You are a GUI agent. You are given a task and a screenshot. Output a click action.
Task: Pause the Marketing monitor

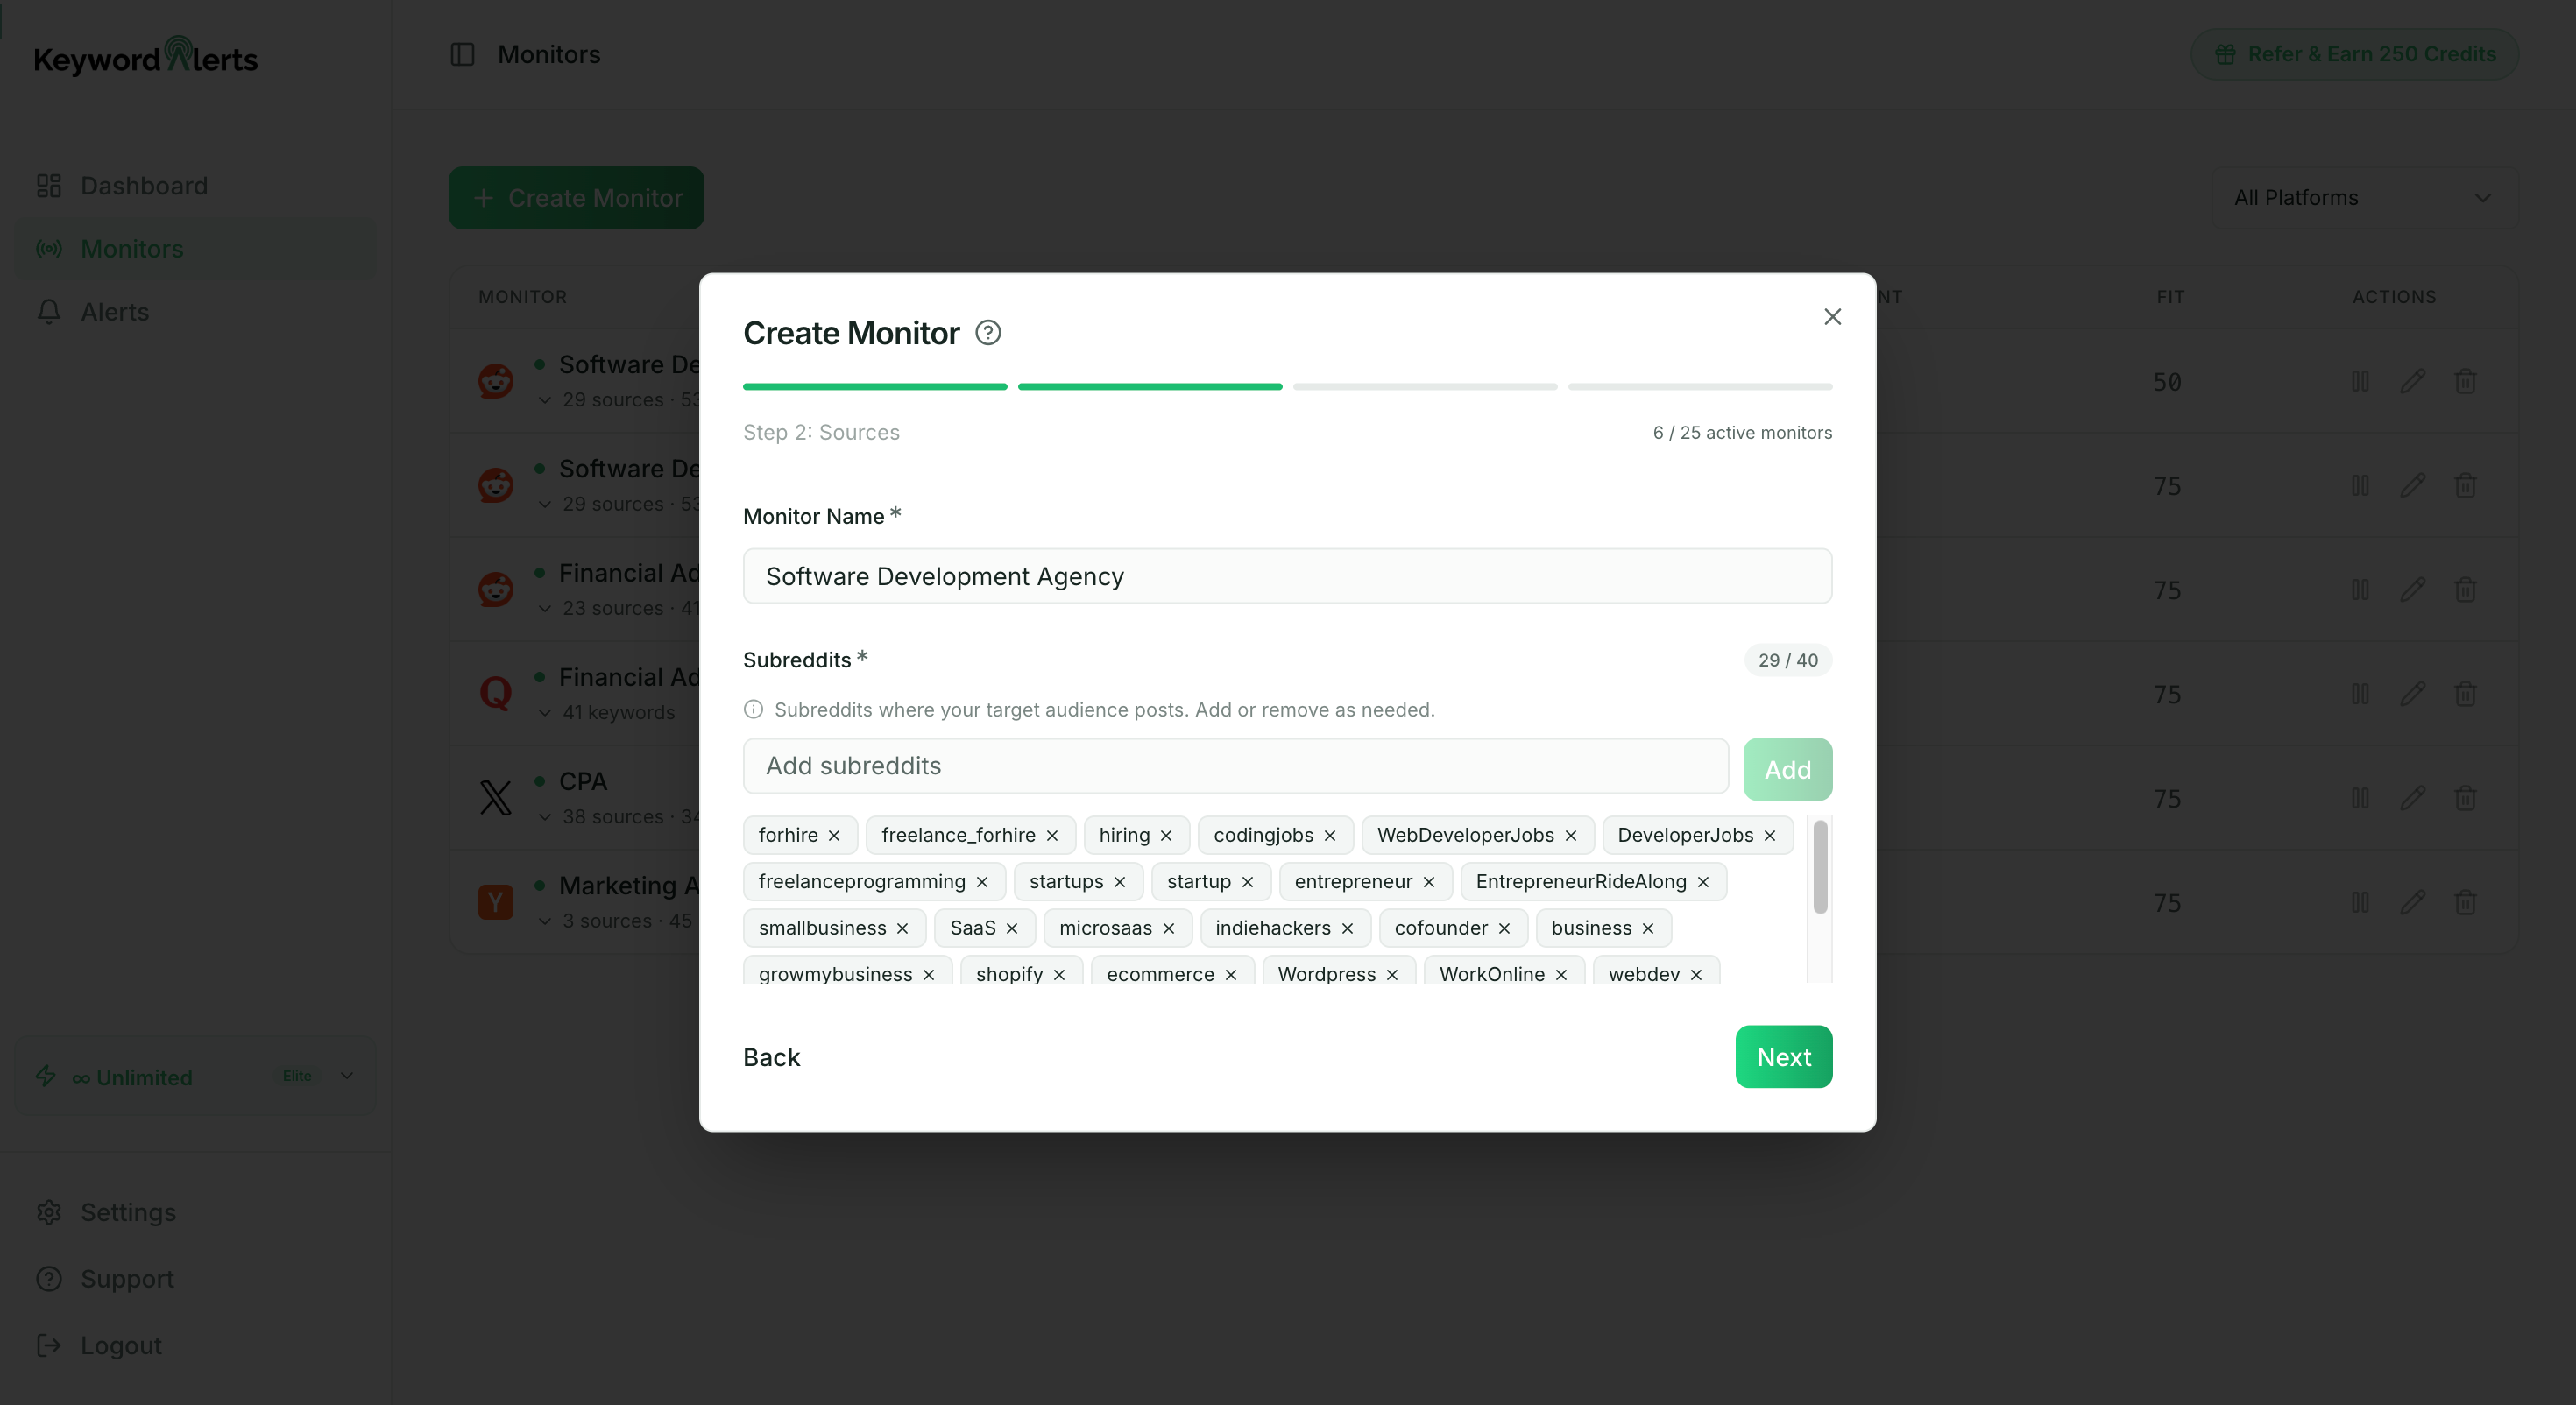[x=2360, y=903]
